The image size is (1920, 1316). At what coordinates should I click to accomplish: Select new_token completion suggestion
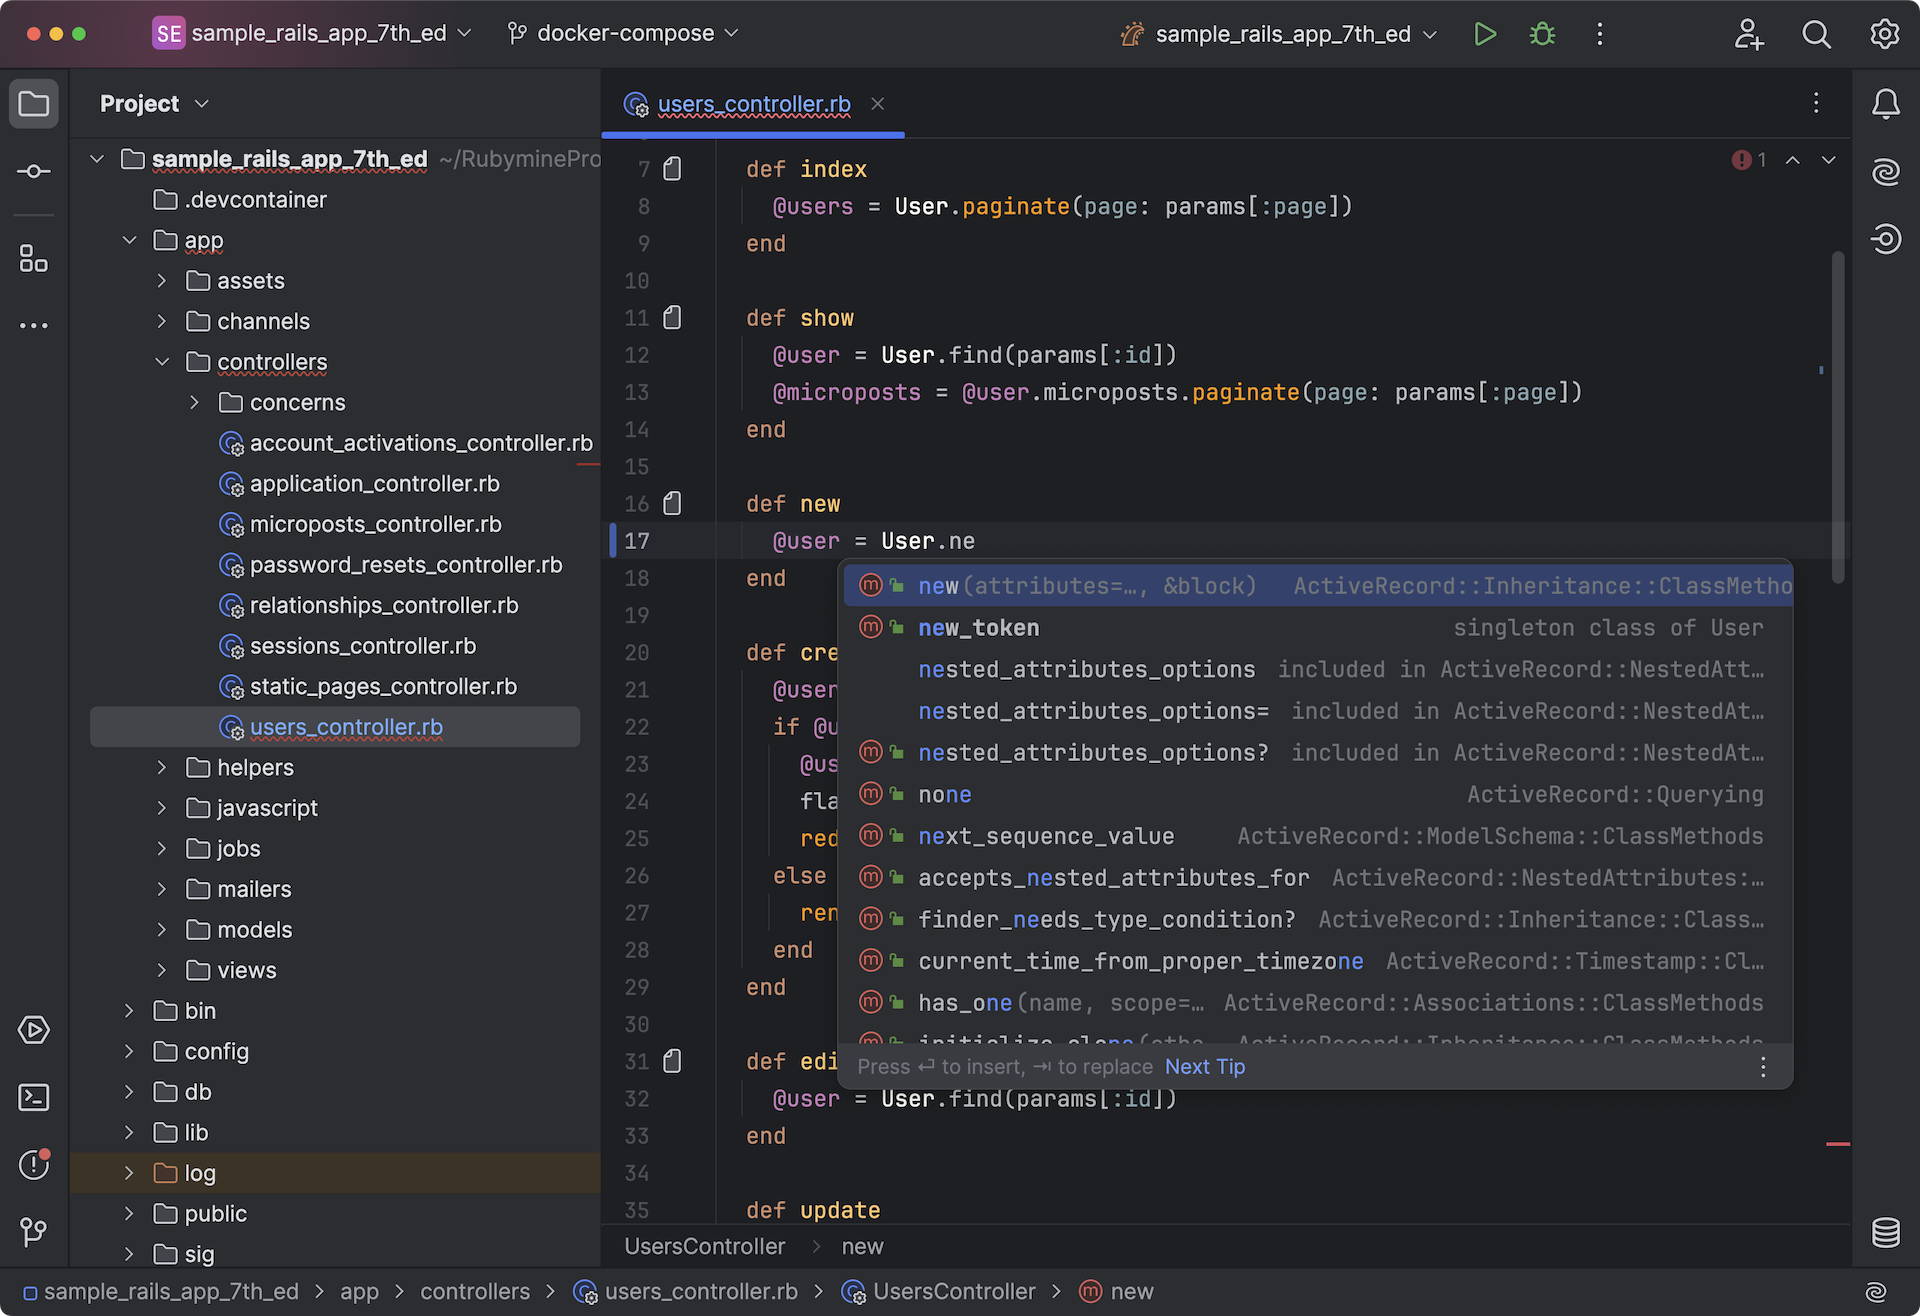[978, 628]
